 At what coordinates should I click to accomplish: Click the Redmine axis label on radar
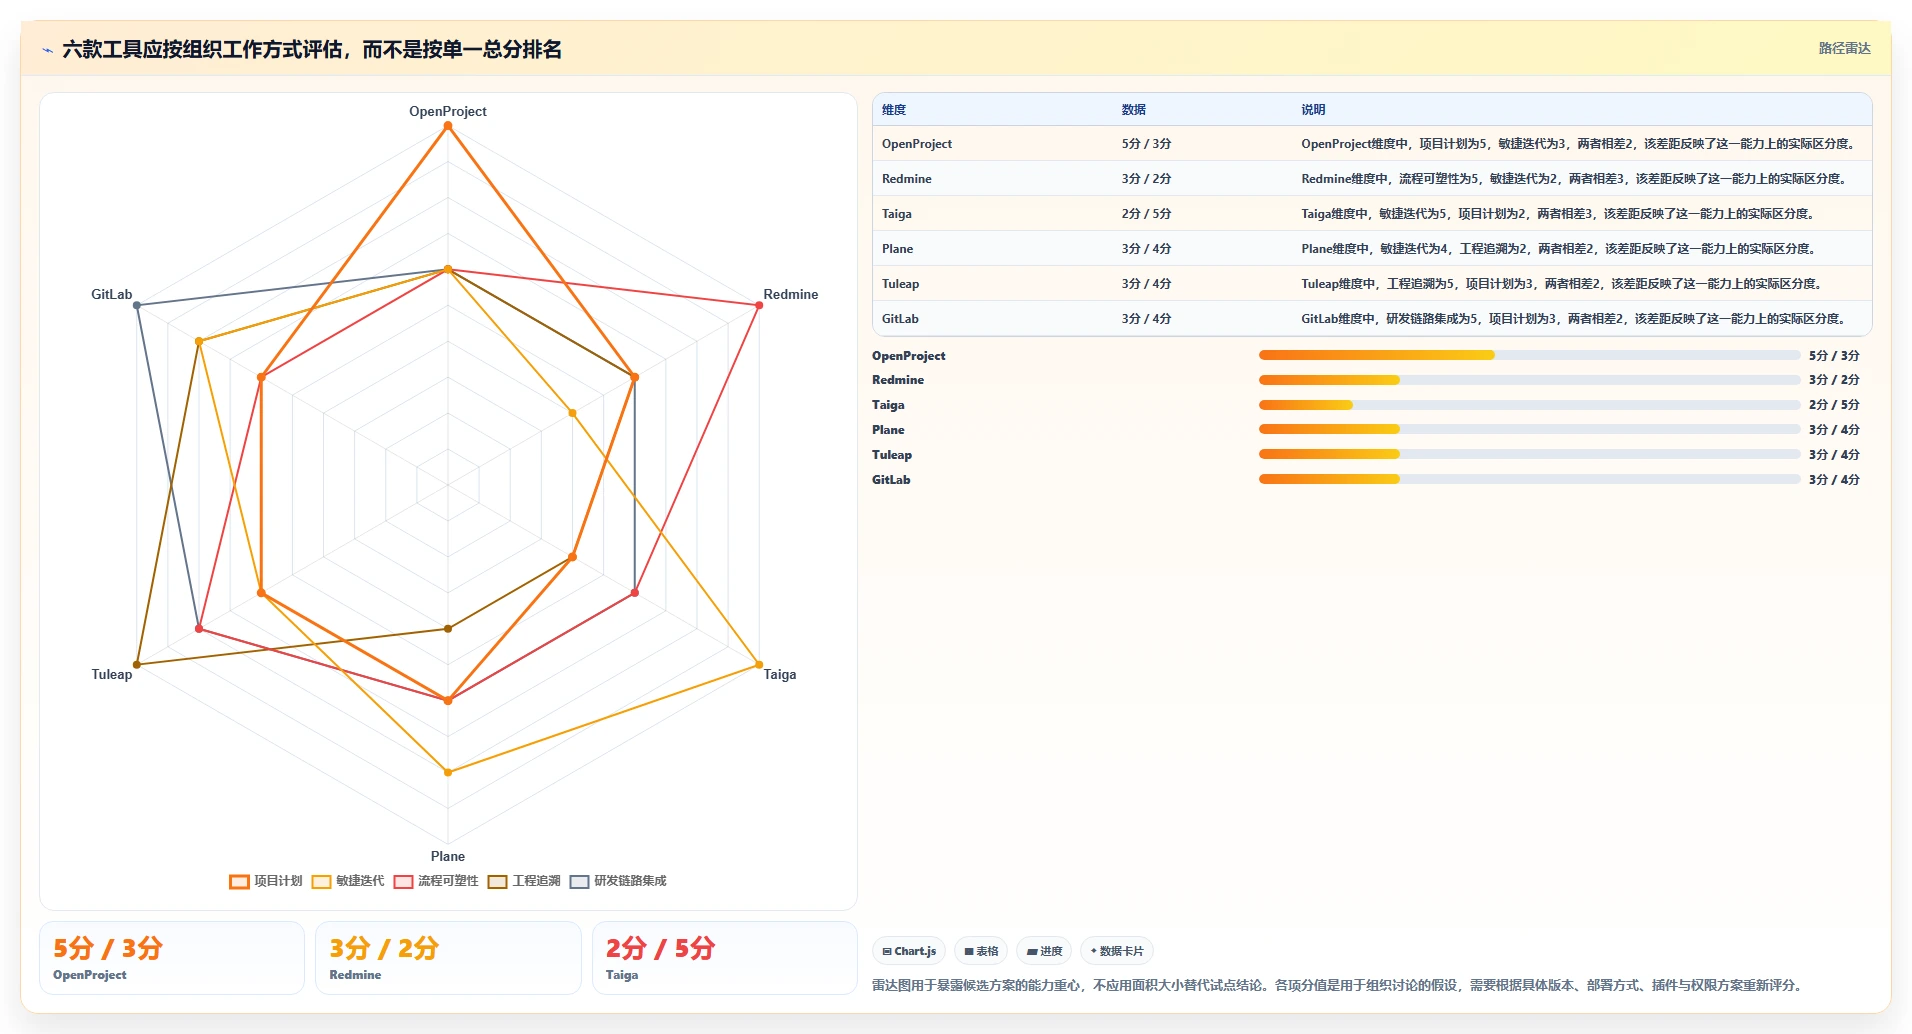790,295
